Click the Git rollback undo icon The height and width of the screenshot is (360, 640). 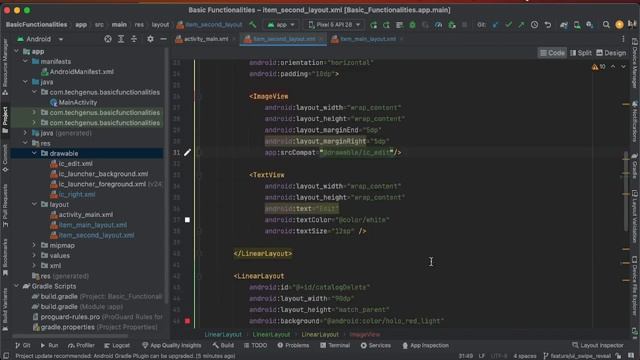tap(548, 25)
